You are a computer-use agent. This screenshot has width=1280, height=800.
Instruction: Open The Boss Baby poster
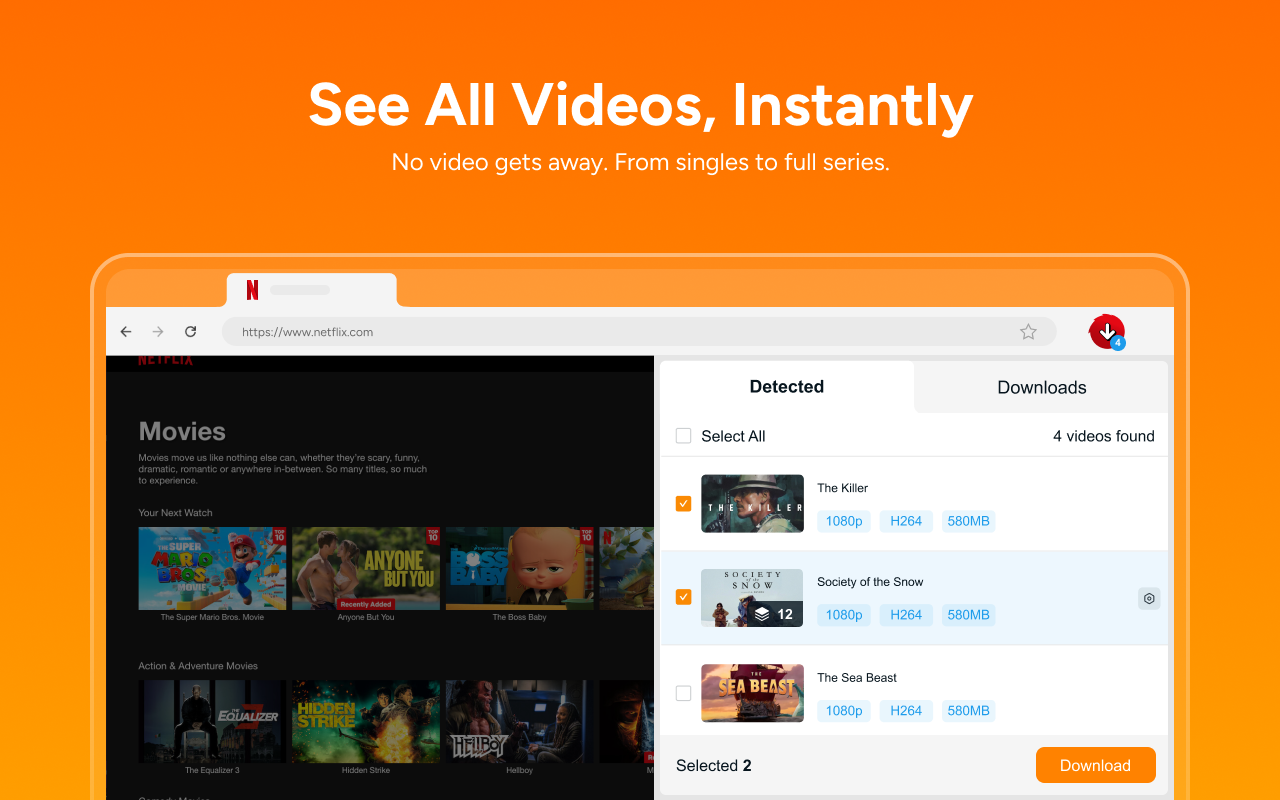[x=520, y=568]
